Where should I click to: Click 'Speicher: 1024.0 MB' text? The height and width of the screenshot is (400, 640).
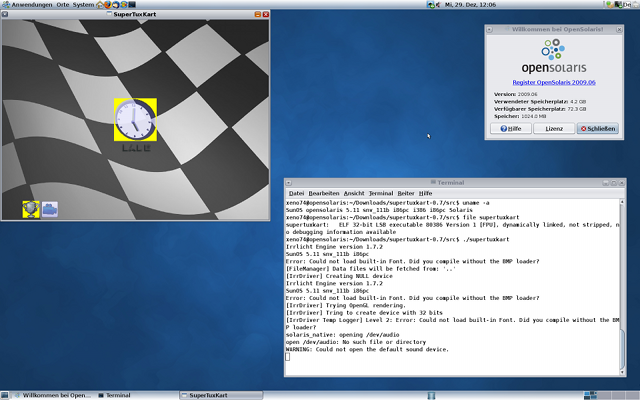[520, 116]
